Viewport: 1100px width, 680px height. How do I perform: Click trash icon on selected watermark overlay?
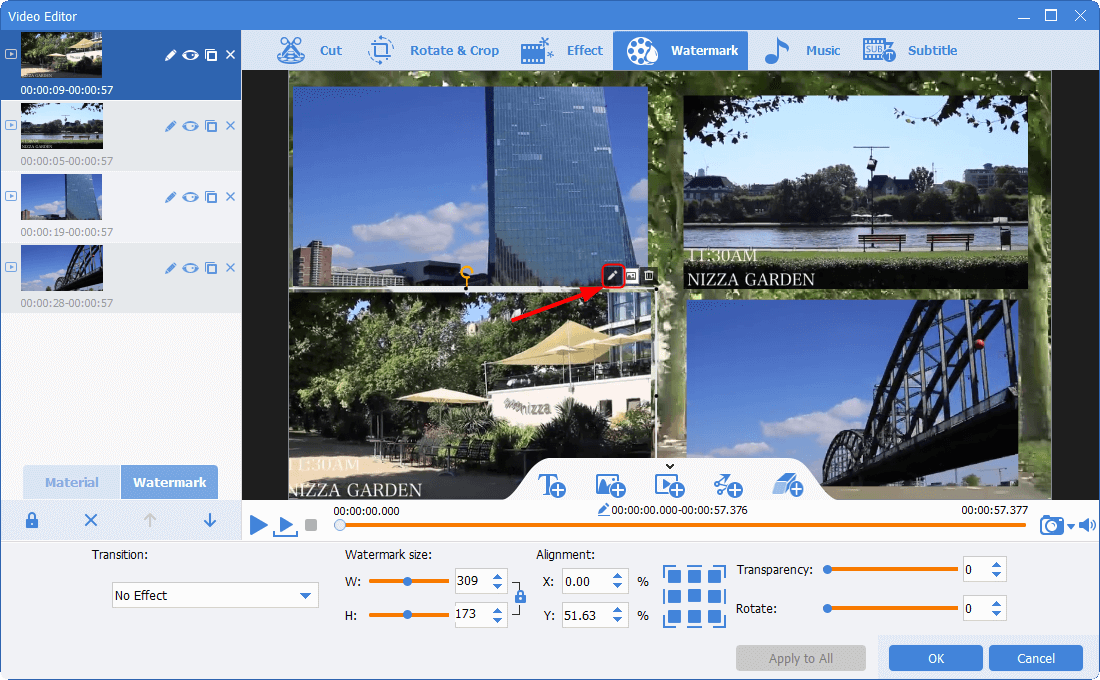click(649, 275)
